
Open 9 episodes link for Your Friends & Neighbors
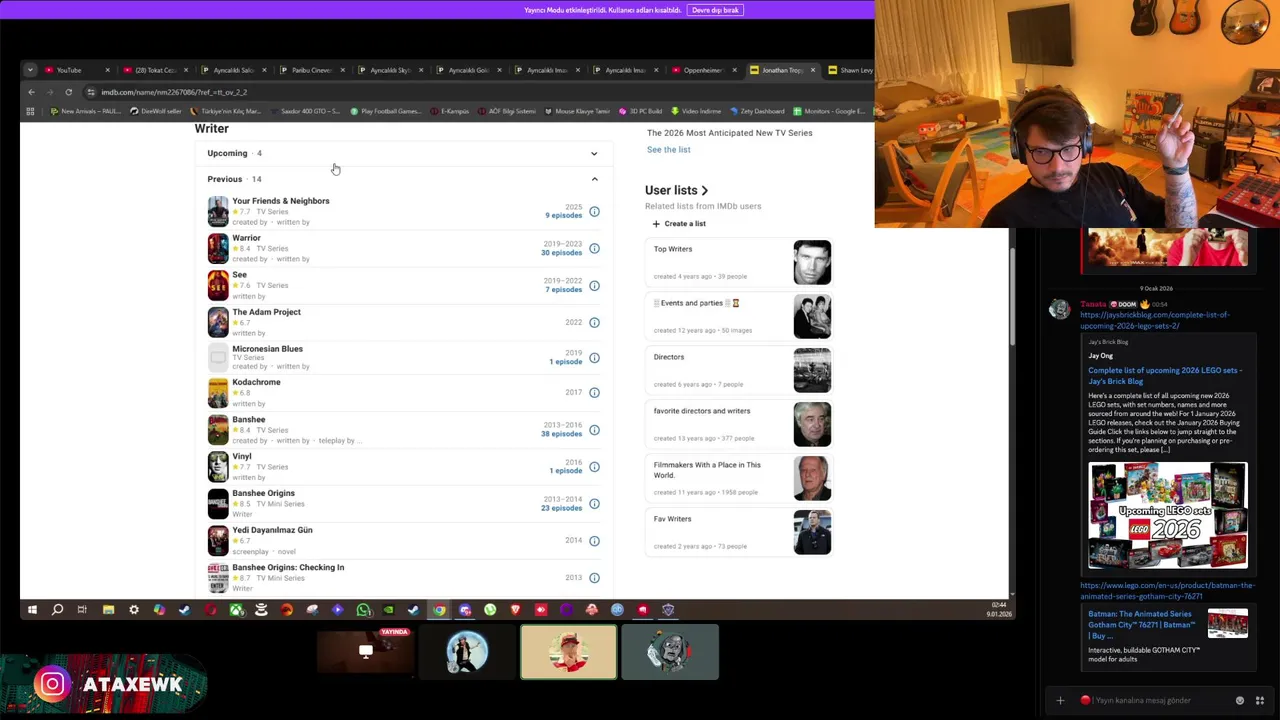pyautogui.click(x=563, y=215)
